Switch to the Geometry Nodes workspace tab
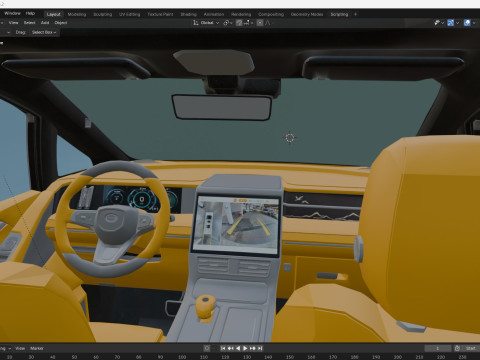The height and width of the screenshot is (360, 480). point(307,14)
